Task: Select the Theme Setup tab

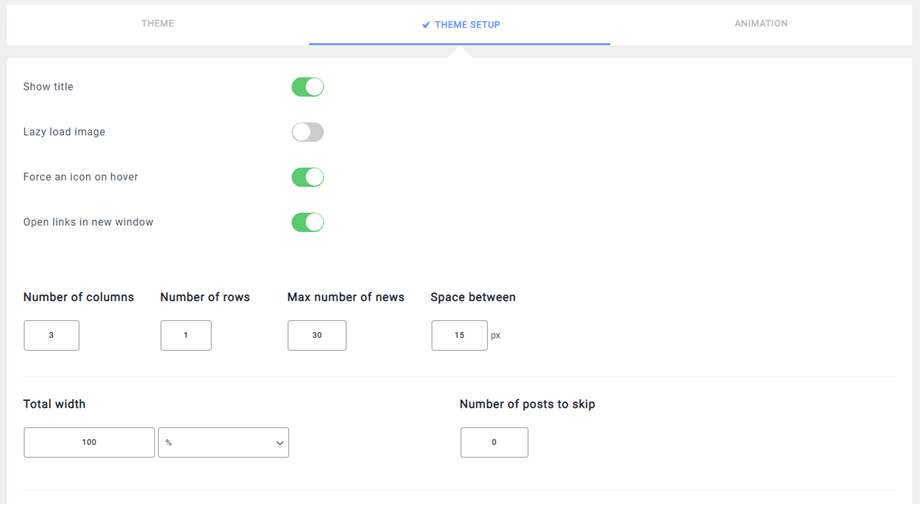Action: 467,25
